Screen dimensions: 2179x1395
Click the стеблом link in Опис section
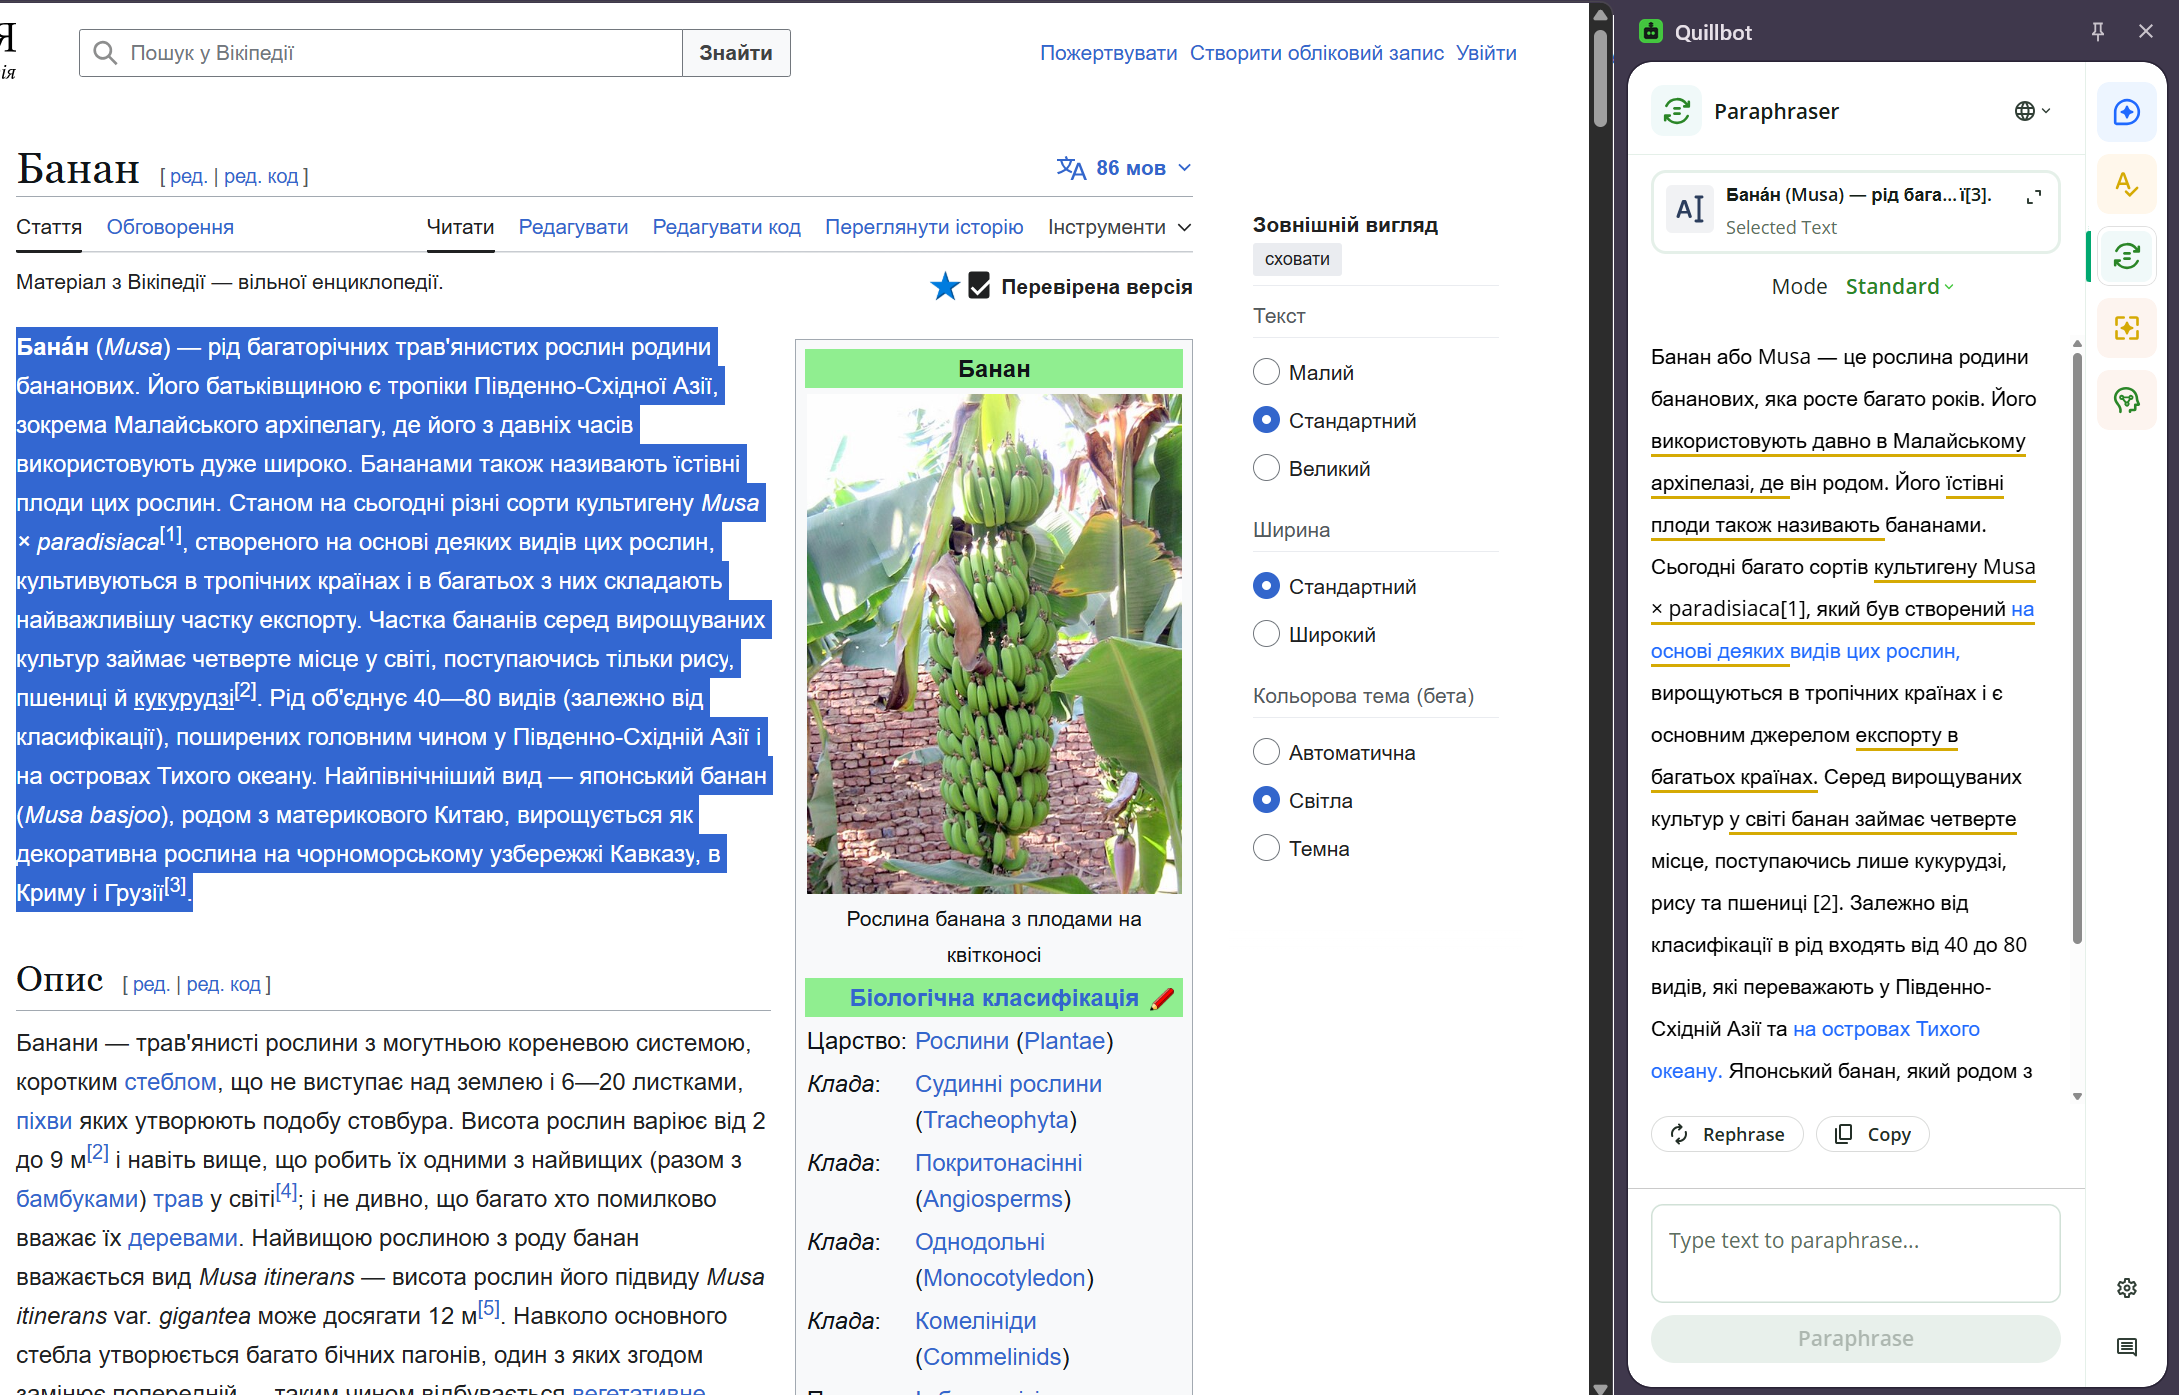170,1082
